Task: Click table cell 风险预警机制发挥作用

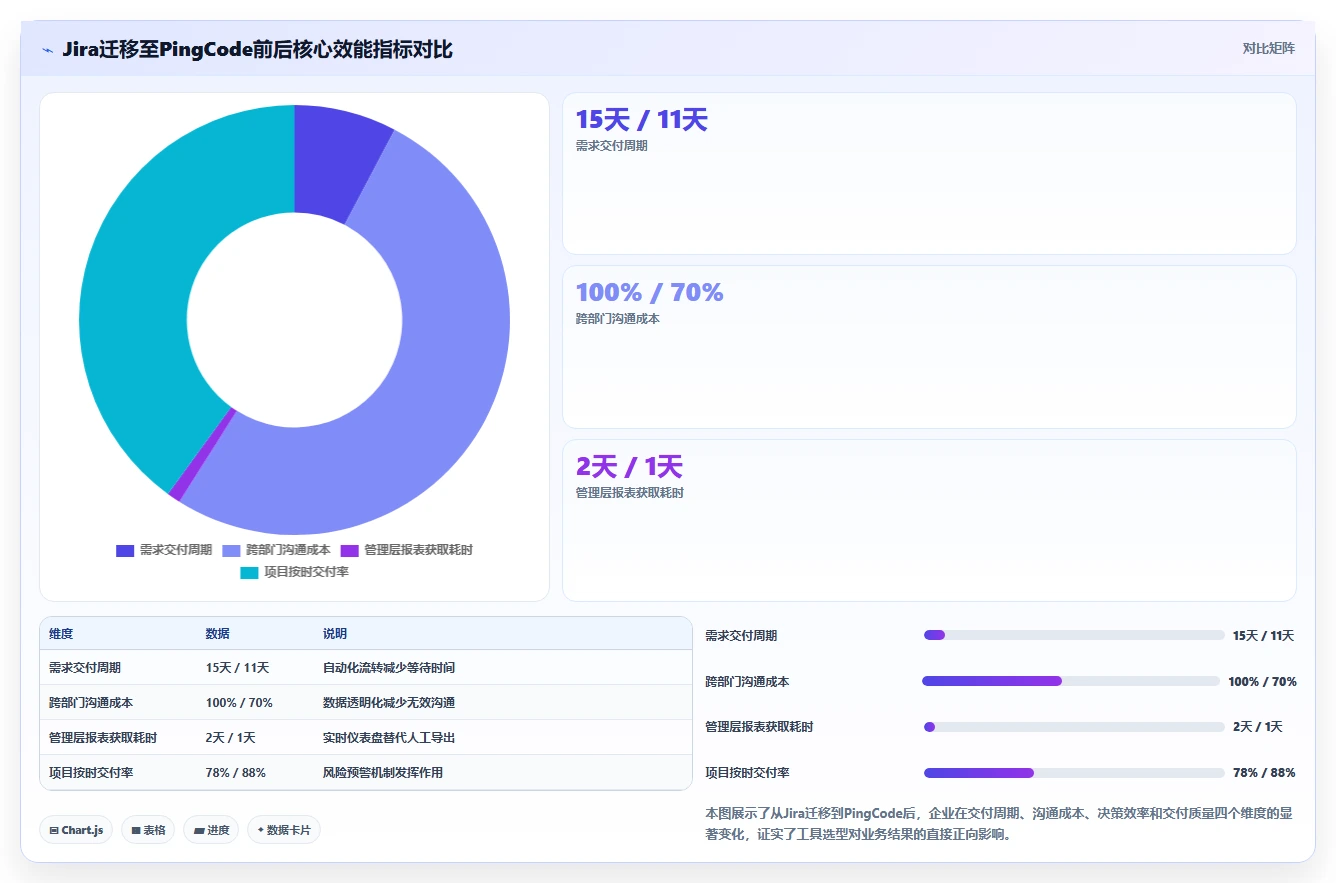Action: 383,772
